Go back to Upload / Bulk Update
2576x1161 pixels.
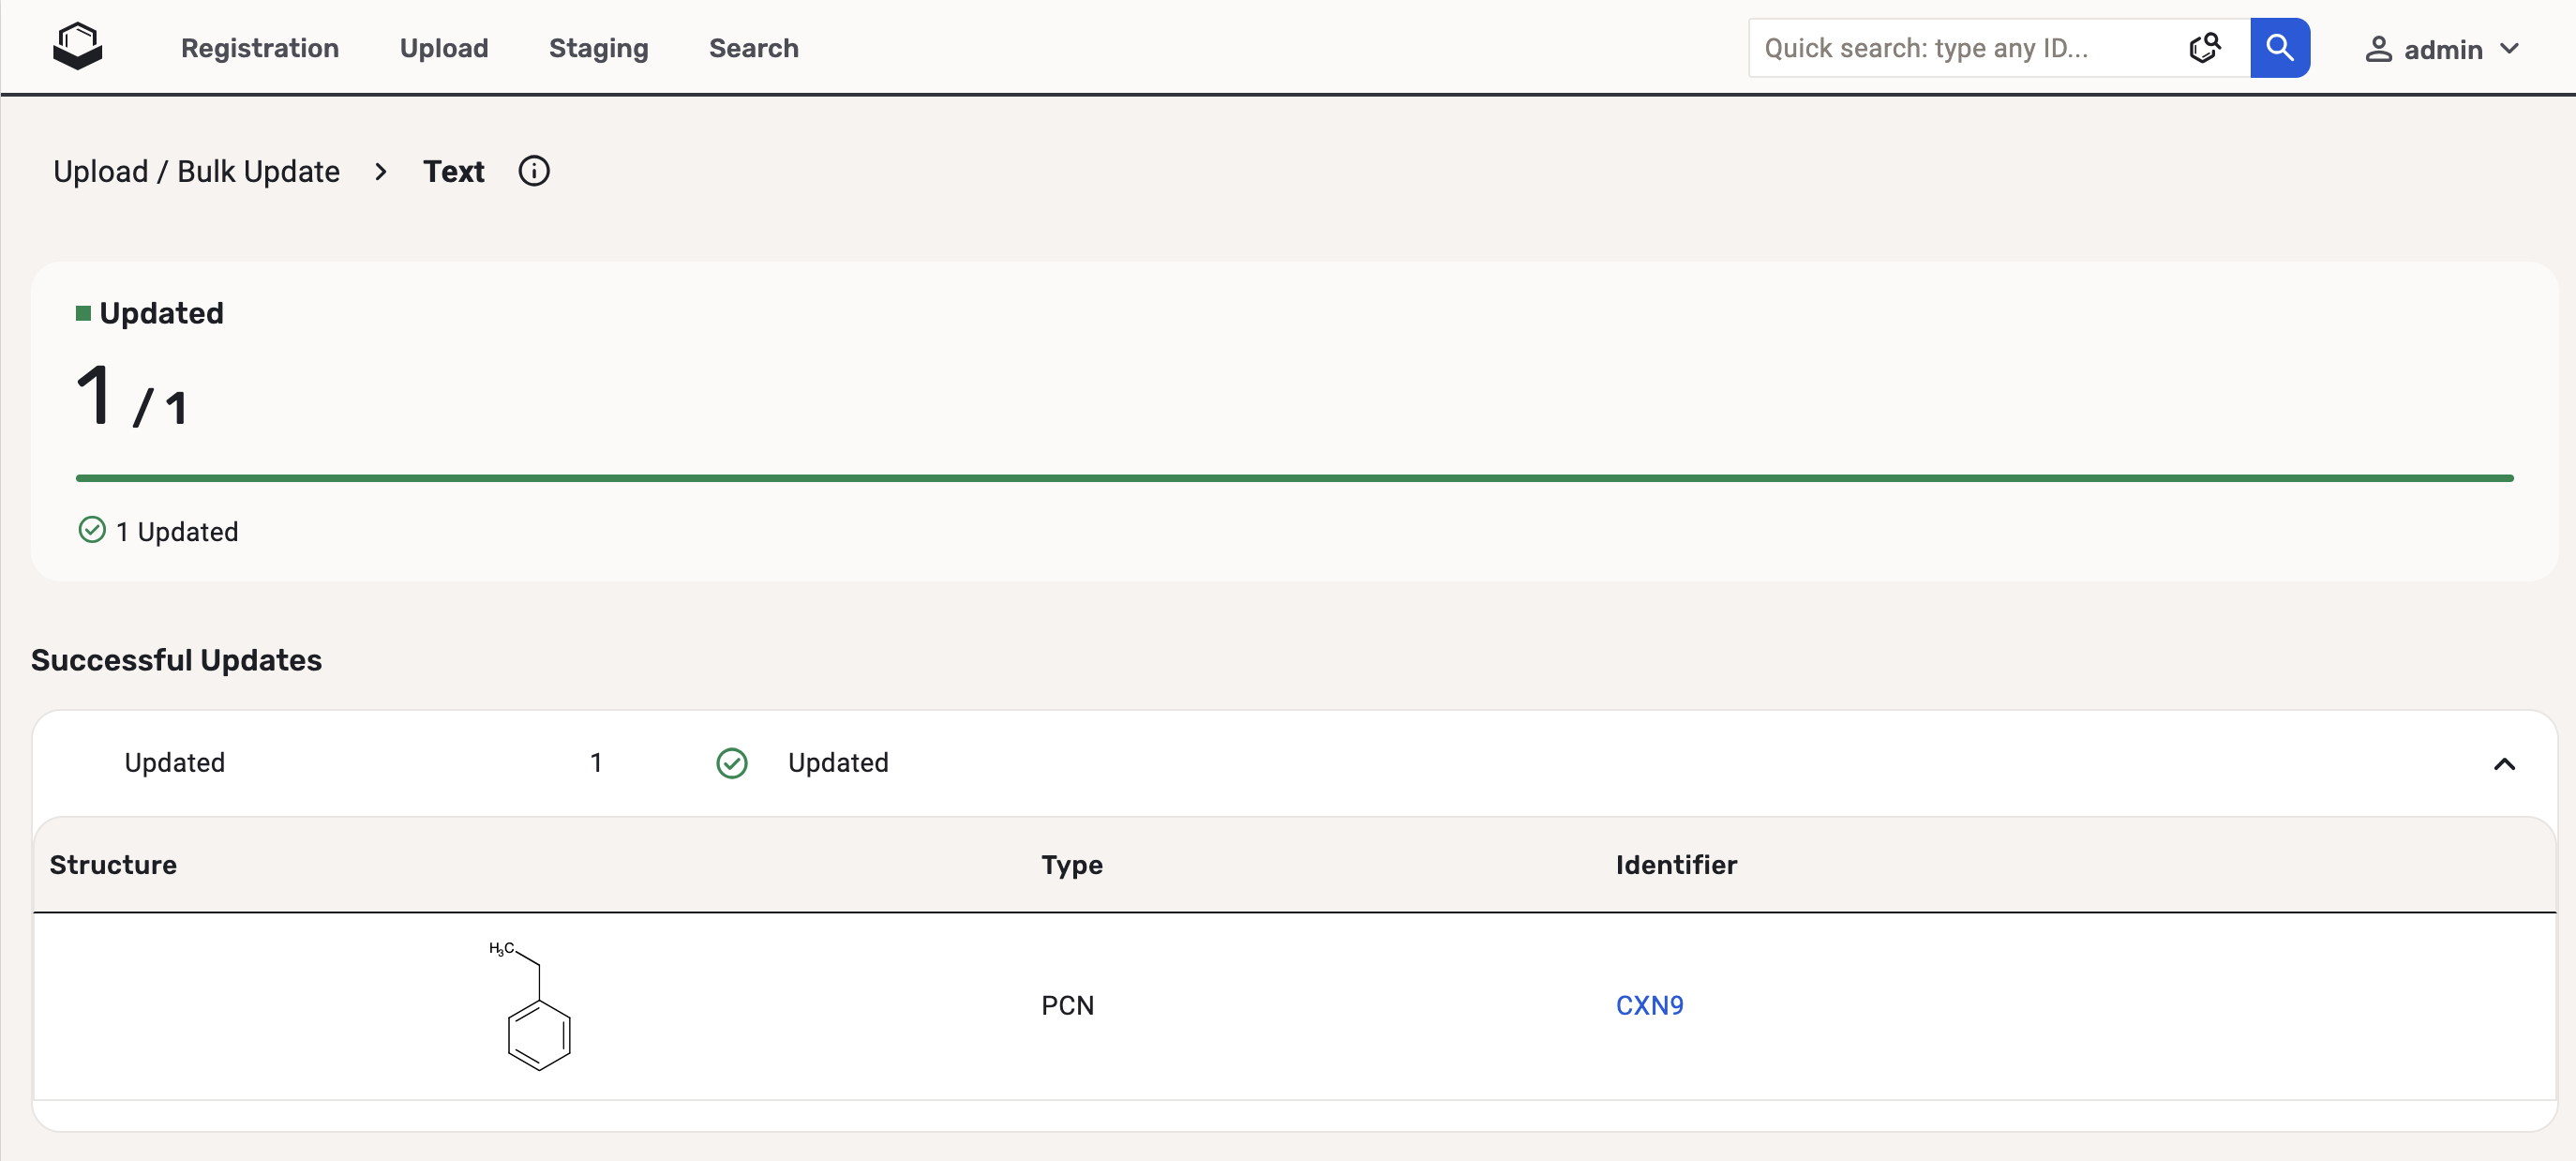coord(196,172)
